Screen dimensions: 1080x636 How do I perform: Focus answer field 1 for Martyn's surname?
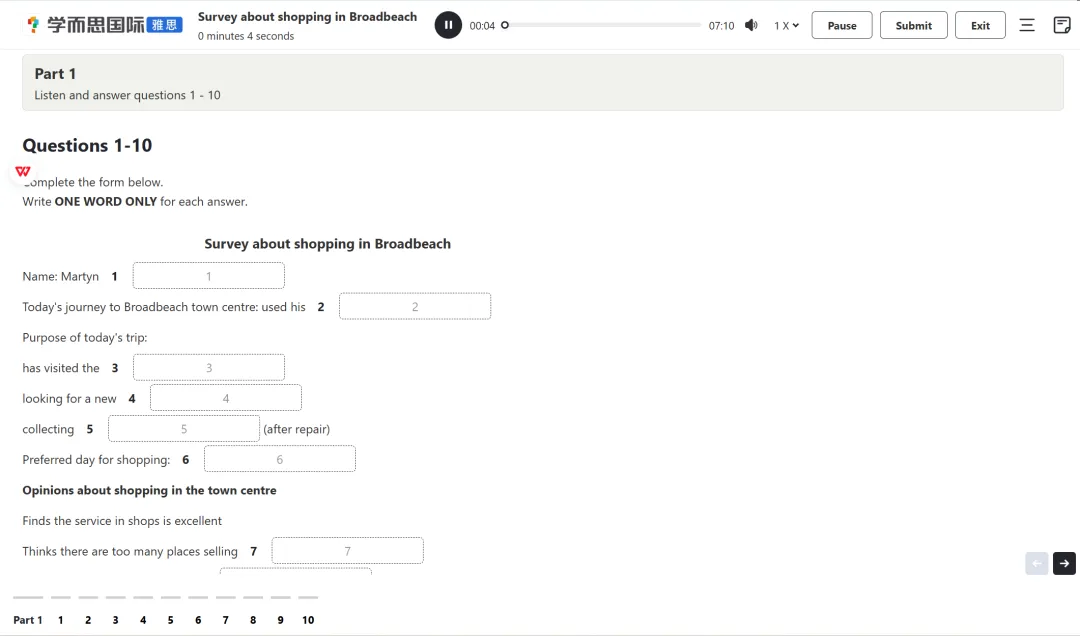pos(209,276)
